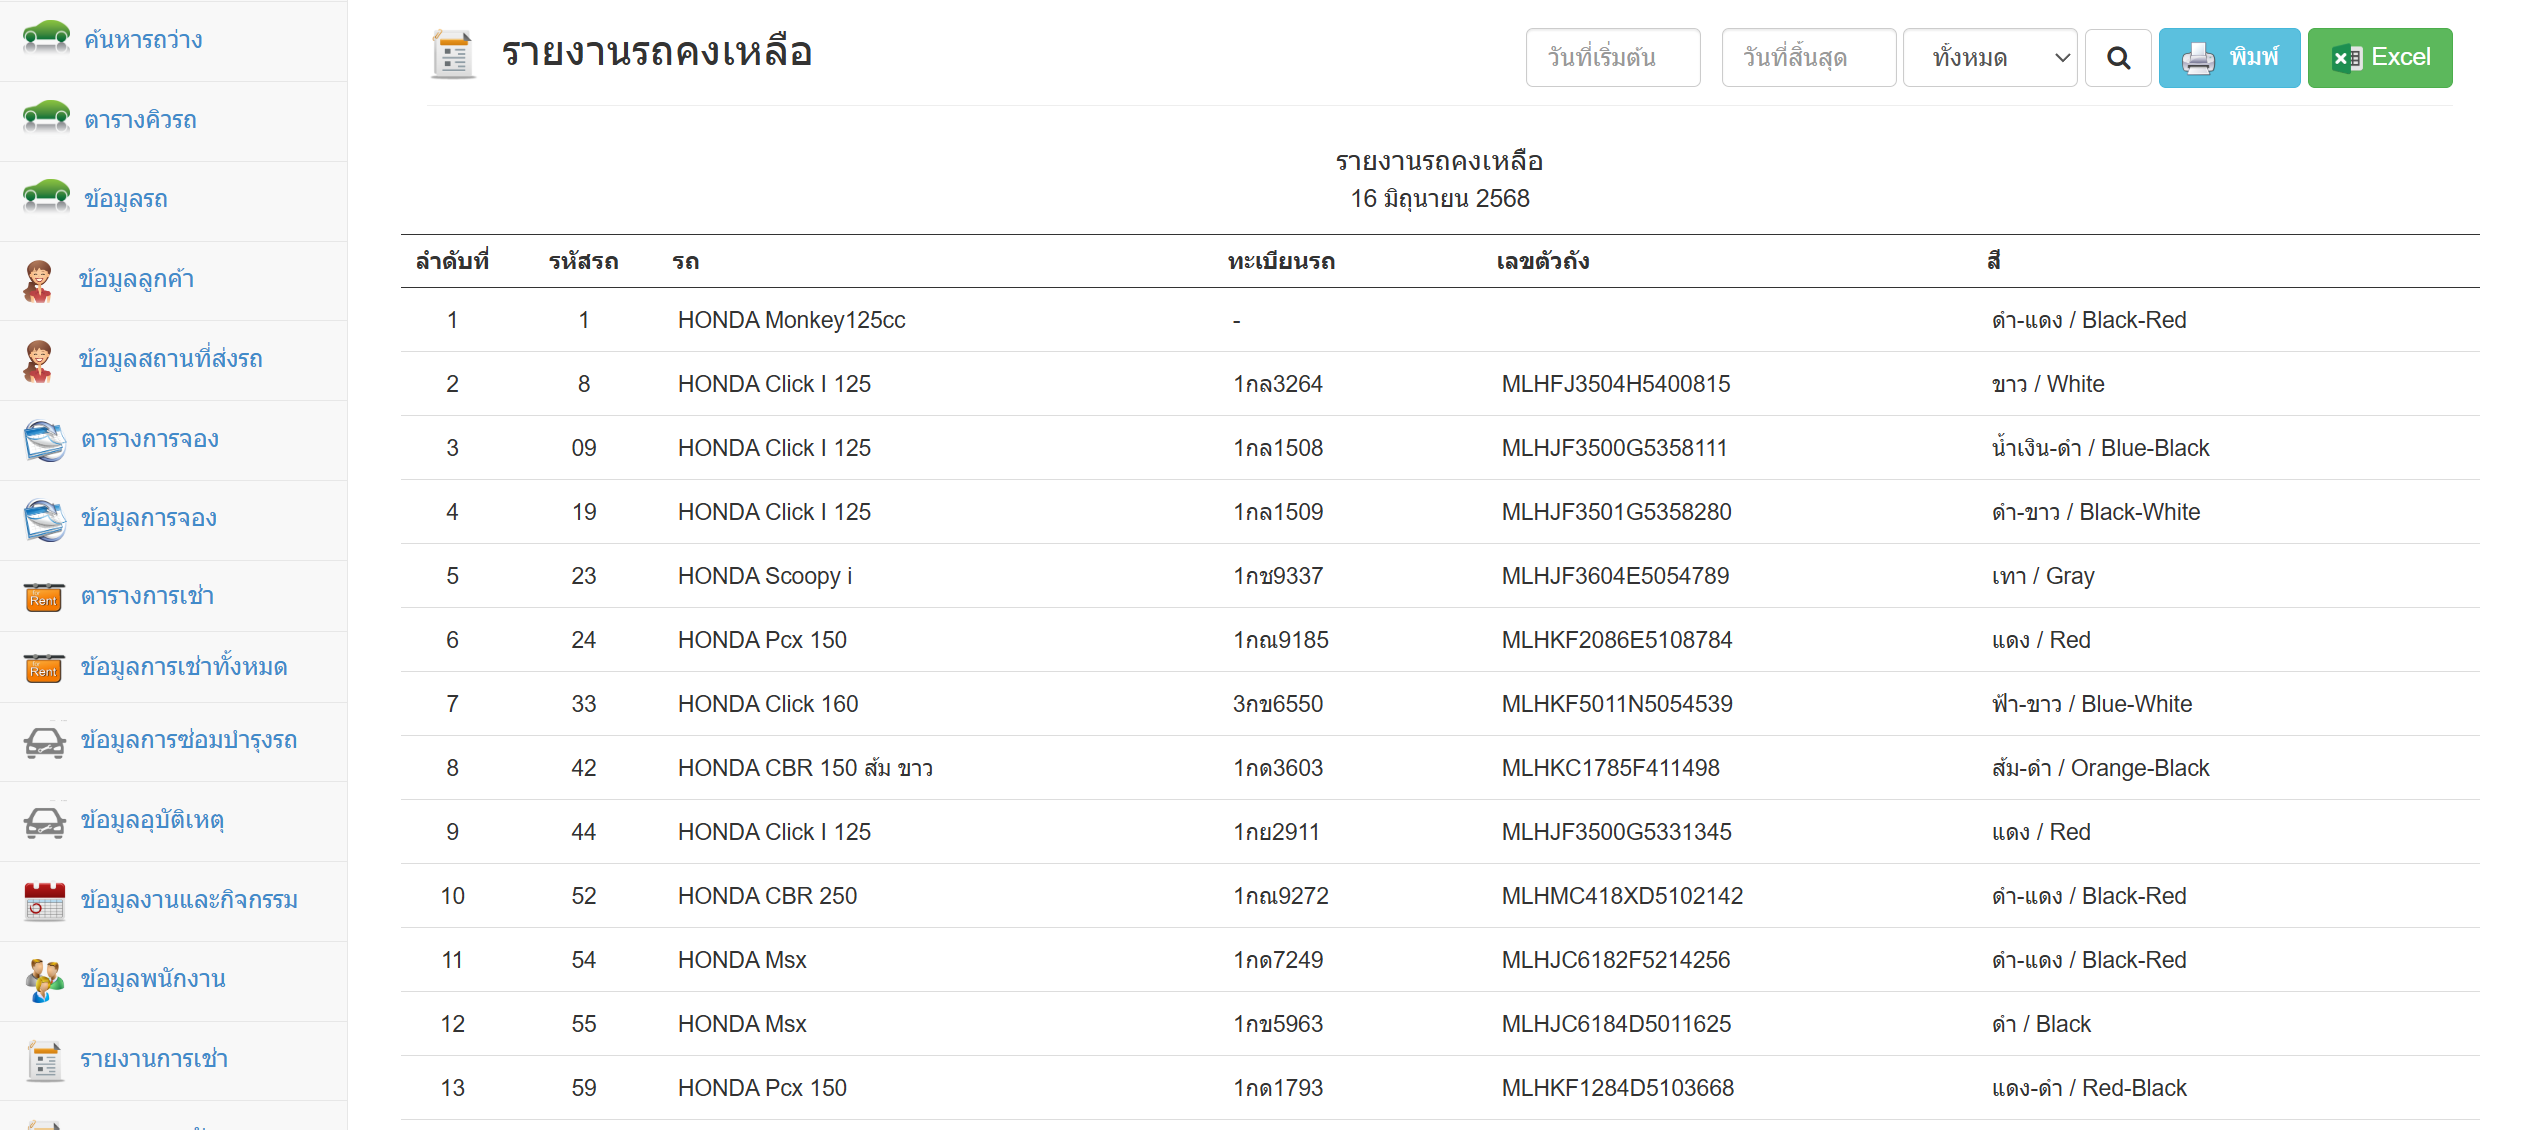Click HONDA Monkey125cc row name

coord(791,320)
